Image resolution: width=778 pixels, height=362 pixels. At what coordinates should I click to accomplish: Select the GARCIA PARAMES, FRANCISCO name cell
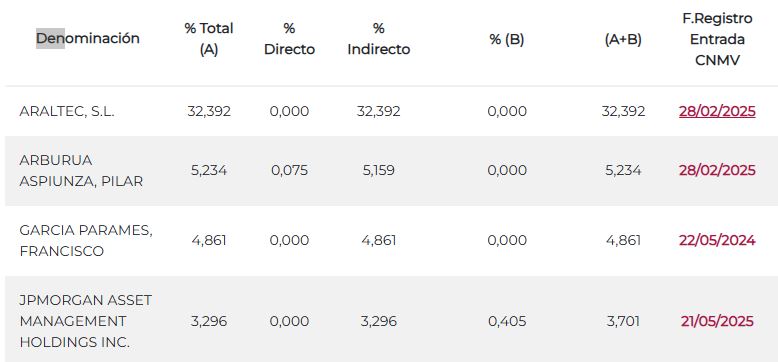(x=86, y=241)
